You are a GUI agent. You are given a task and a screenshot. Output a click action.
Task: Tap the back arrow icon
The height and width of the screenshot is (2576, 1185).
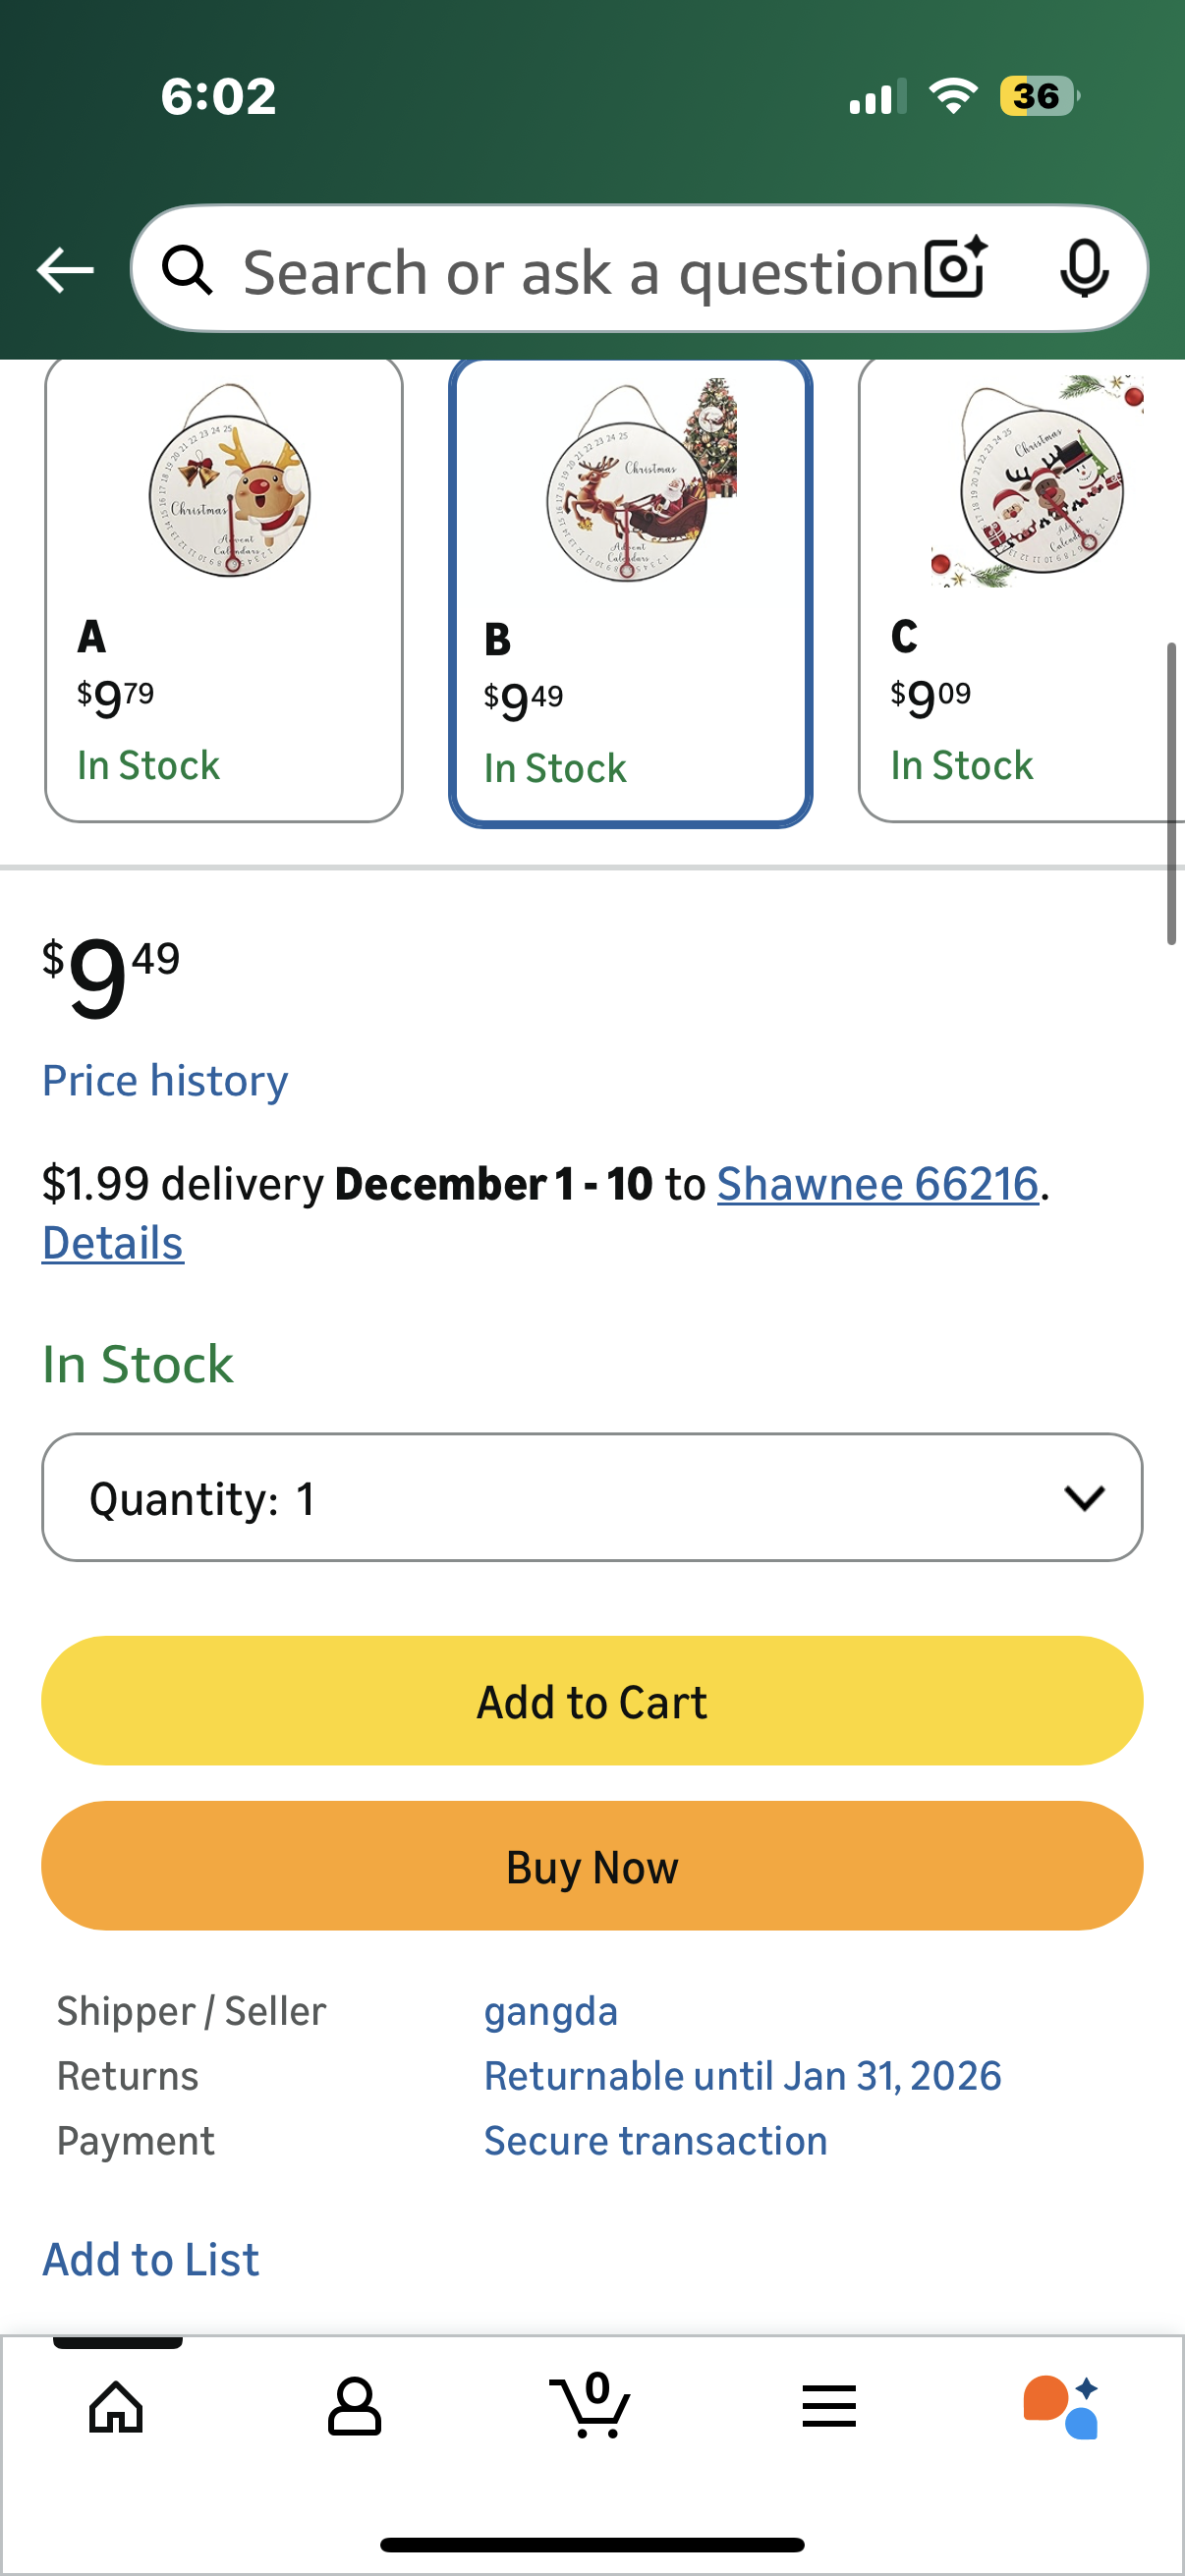[x=65, y=270]
